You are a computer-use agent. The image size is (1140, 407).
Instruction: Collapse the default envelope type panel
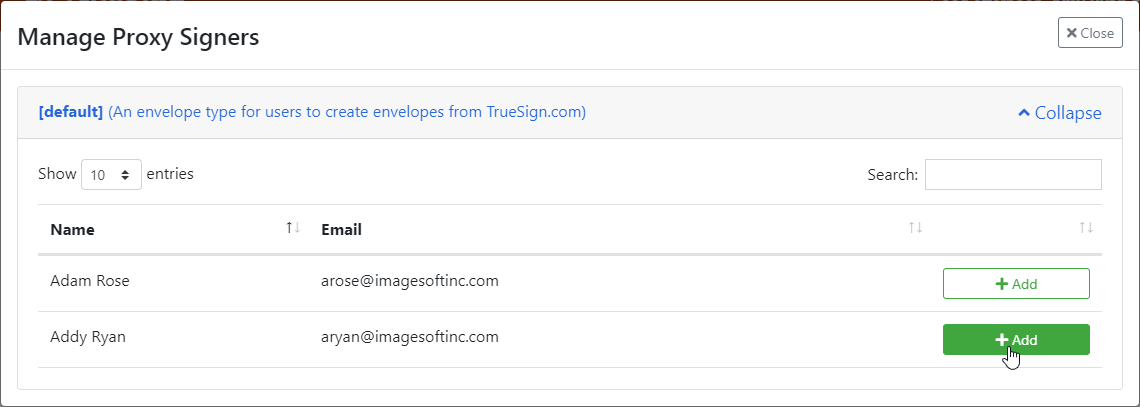[x=1059, y=113]
